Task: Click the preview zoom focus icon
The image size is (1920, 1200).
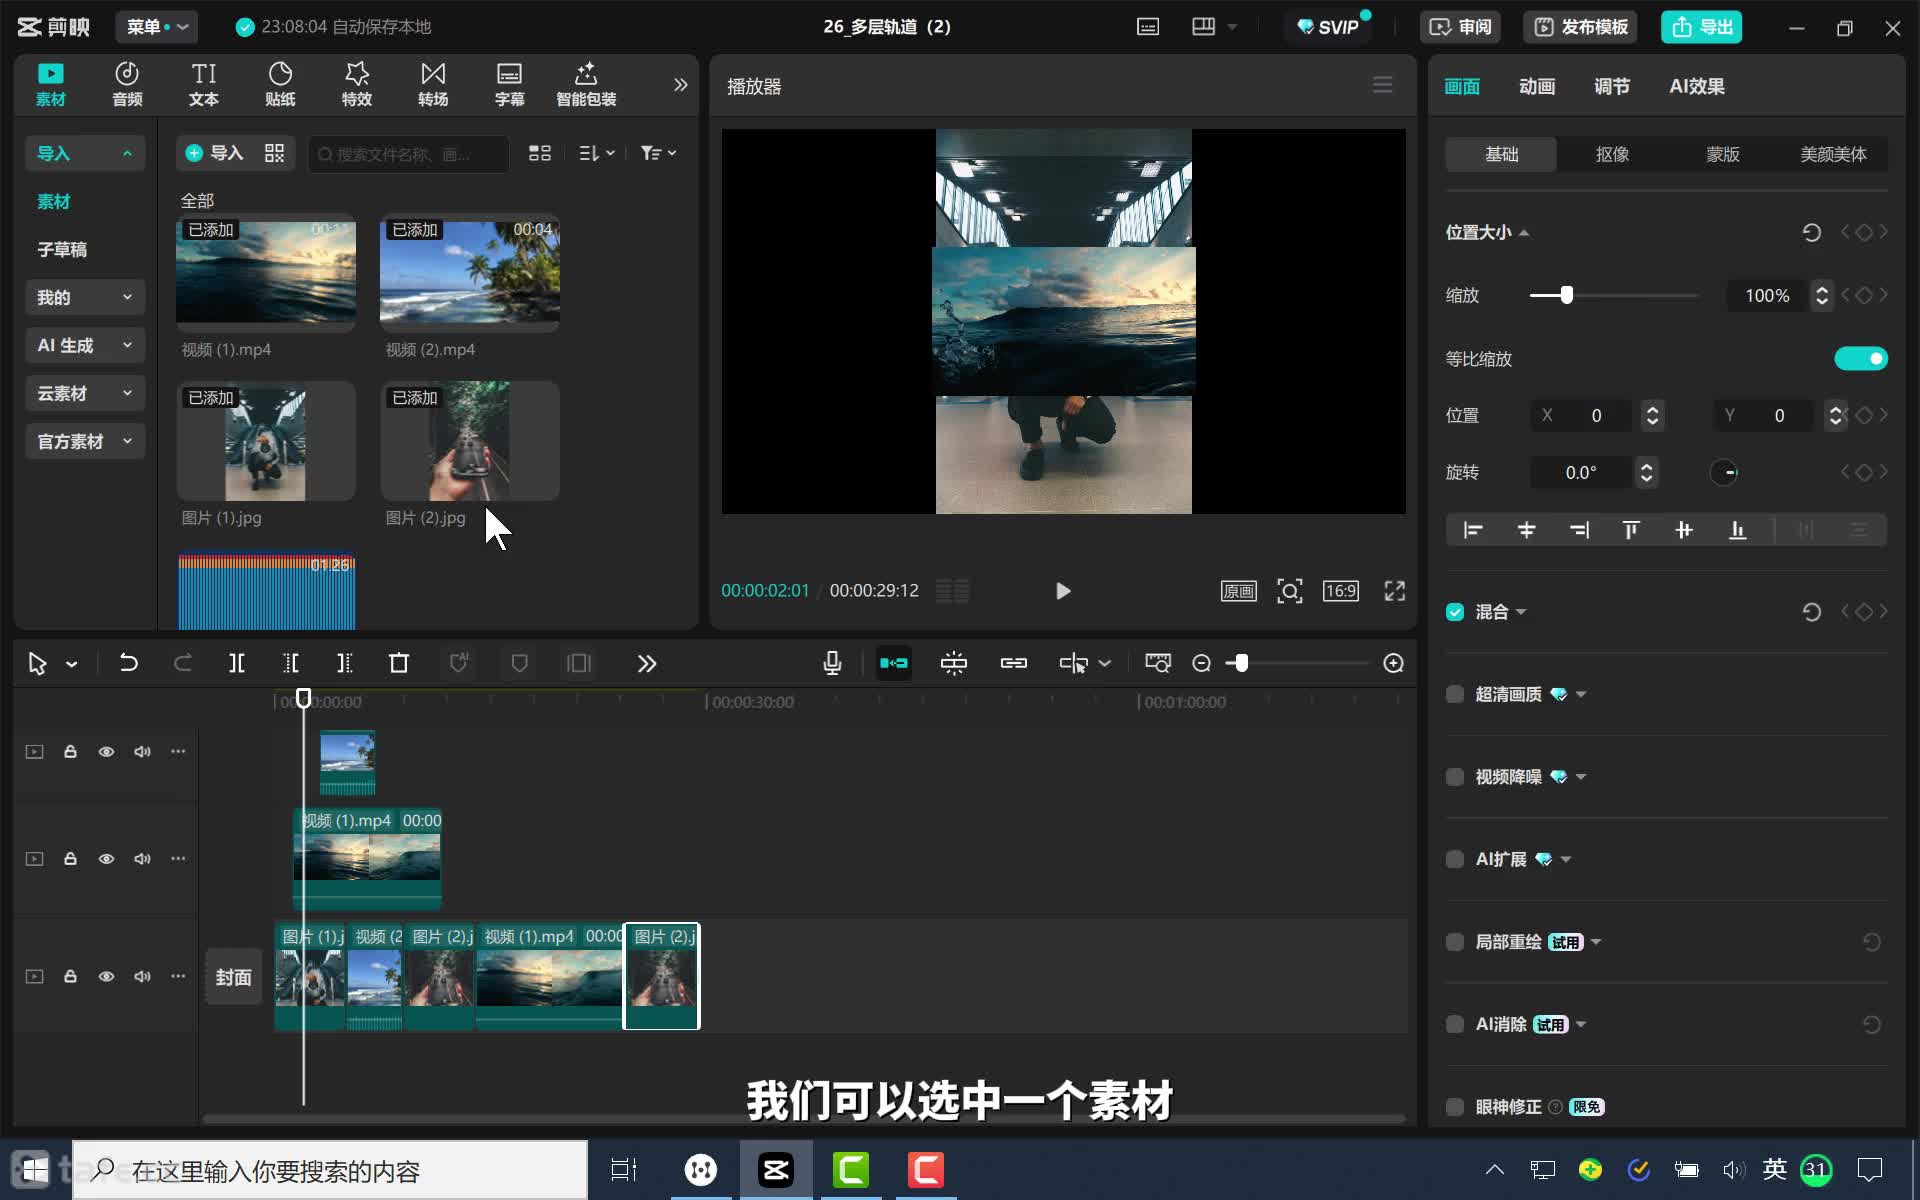Action: (x=1289, y=591)
